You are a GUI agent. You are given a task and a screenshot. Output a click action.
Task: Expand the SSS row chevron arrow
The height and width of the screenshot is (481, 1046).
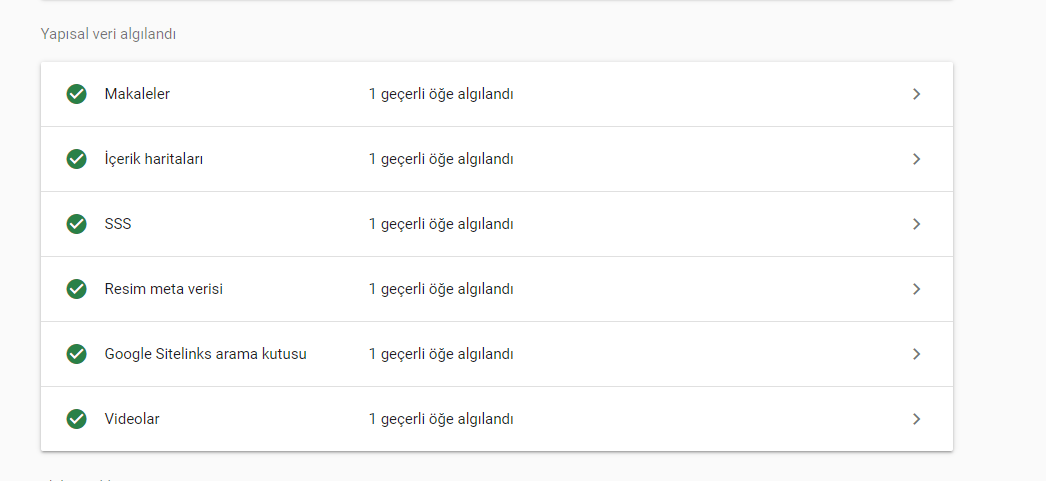pyautogui.click(x=917, y=224)
